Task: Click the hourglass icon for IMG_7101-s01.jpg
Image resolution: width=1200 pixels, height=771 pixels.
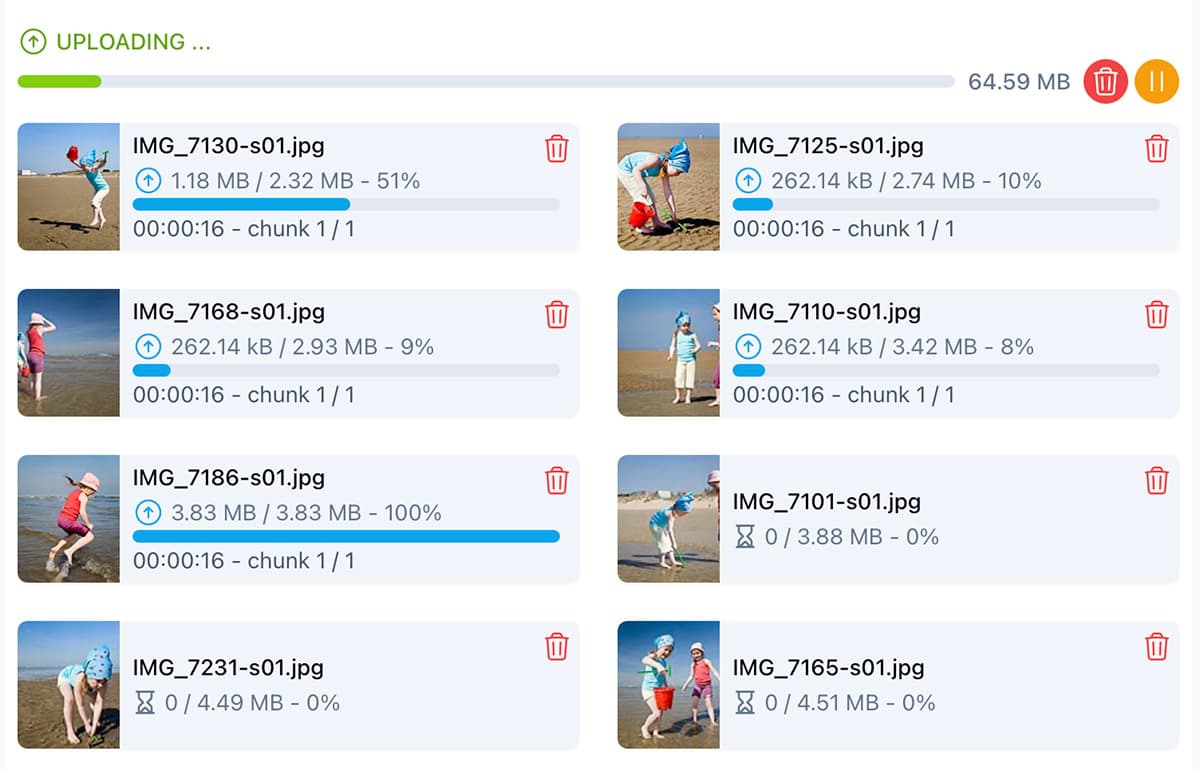Action: [745, 538]
